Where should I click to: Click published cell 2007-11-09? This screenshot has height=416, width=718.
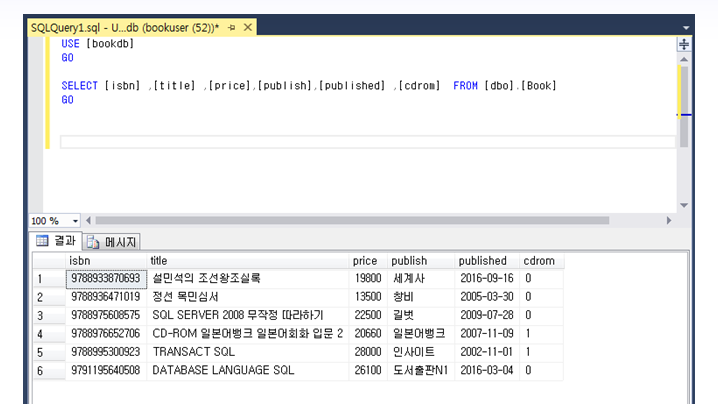[487, 334]
